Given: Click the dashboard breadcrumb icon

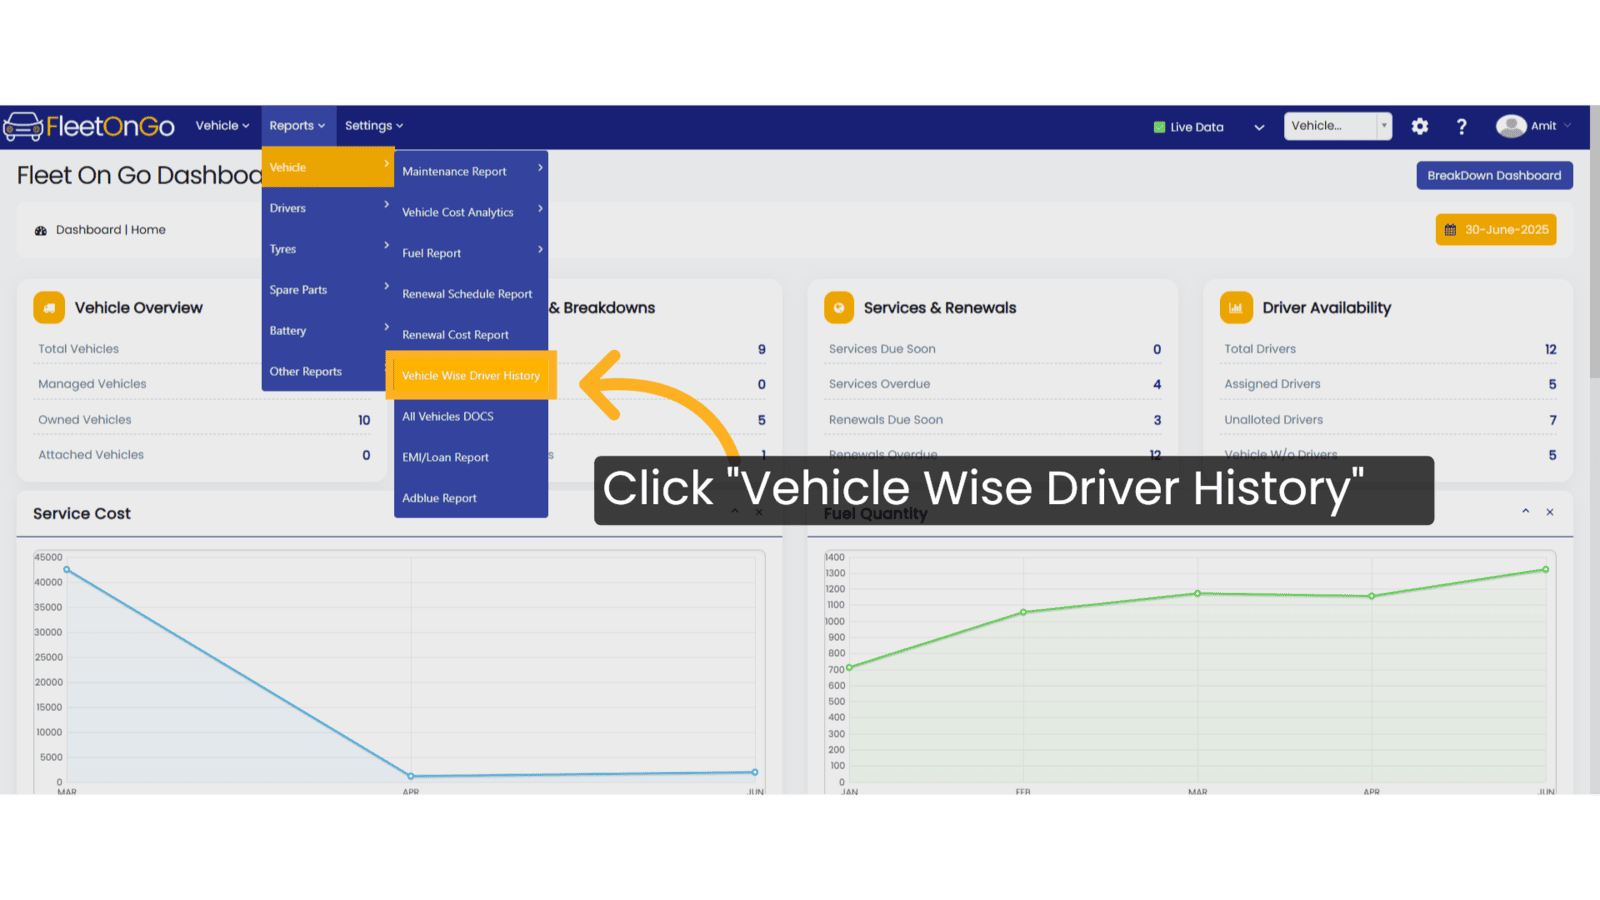Looking at the screenshot, I should pyautogui.click(x=41, y=230).
